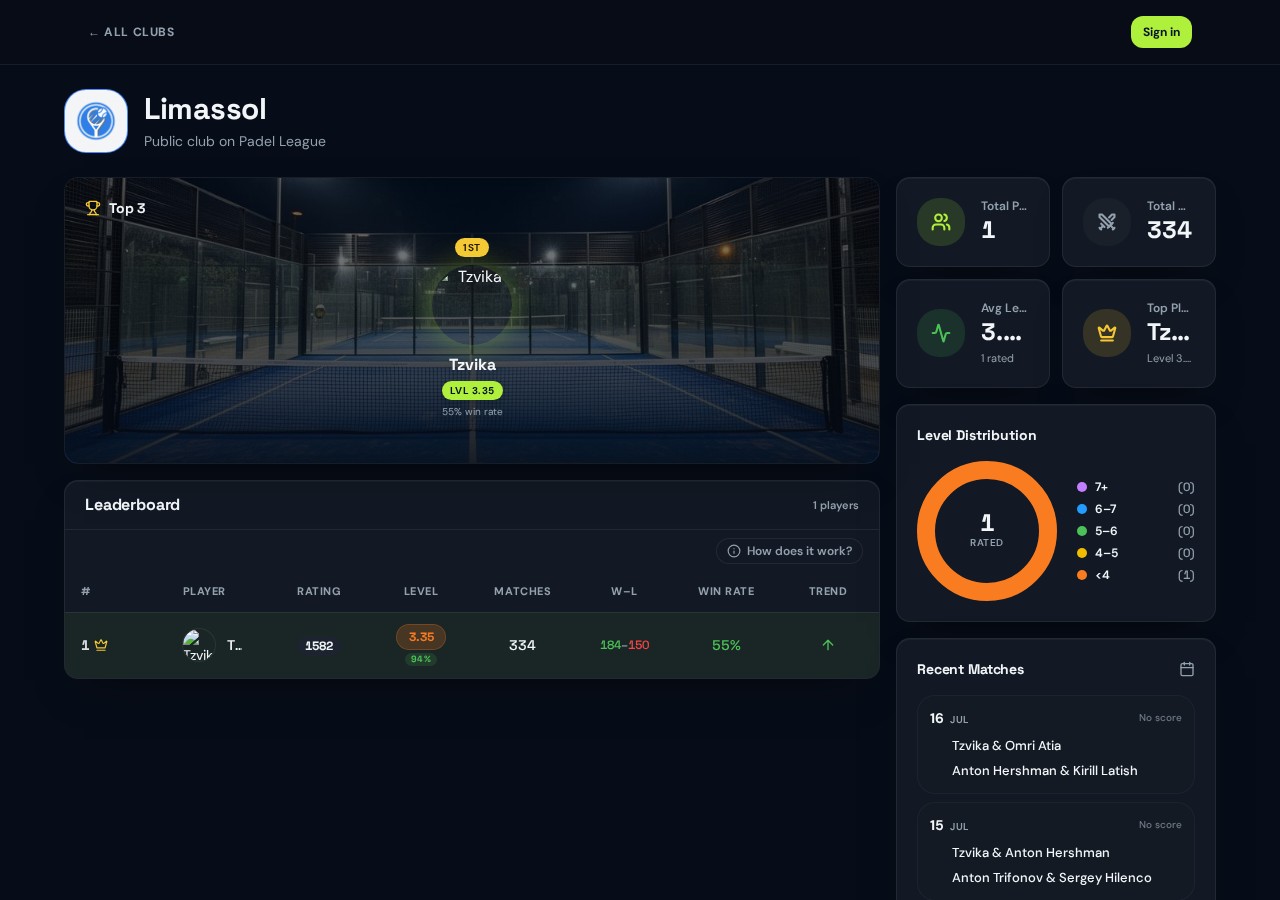Click the crossed swords matches icon
1280x900 pixels.
pos(1107,222)
